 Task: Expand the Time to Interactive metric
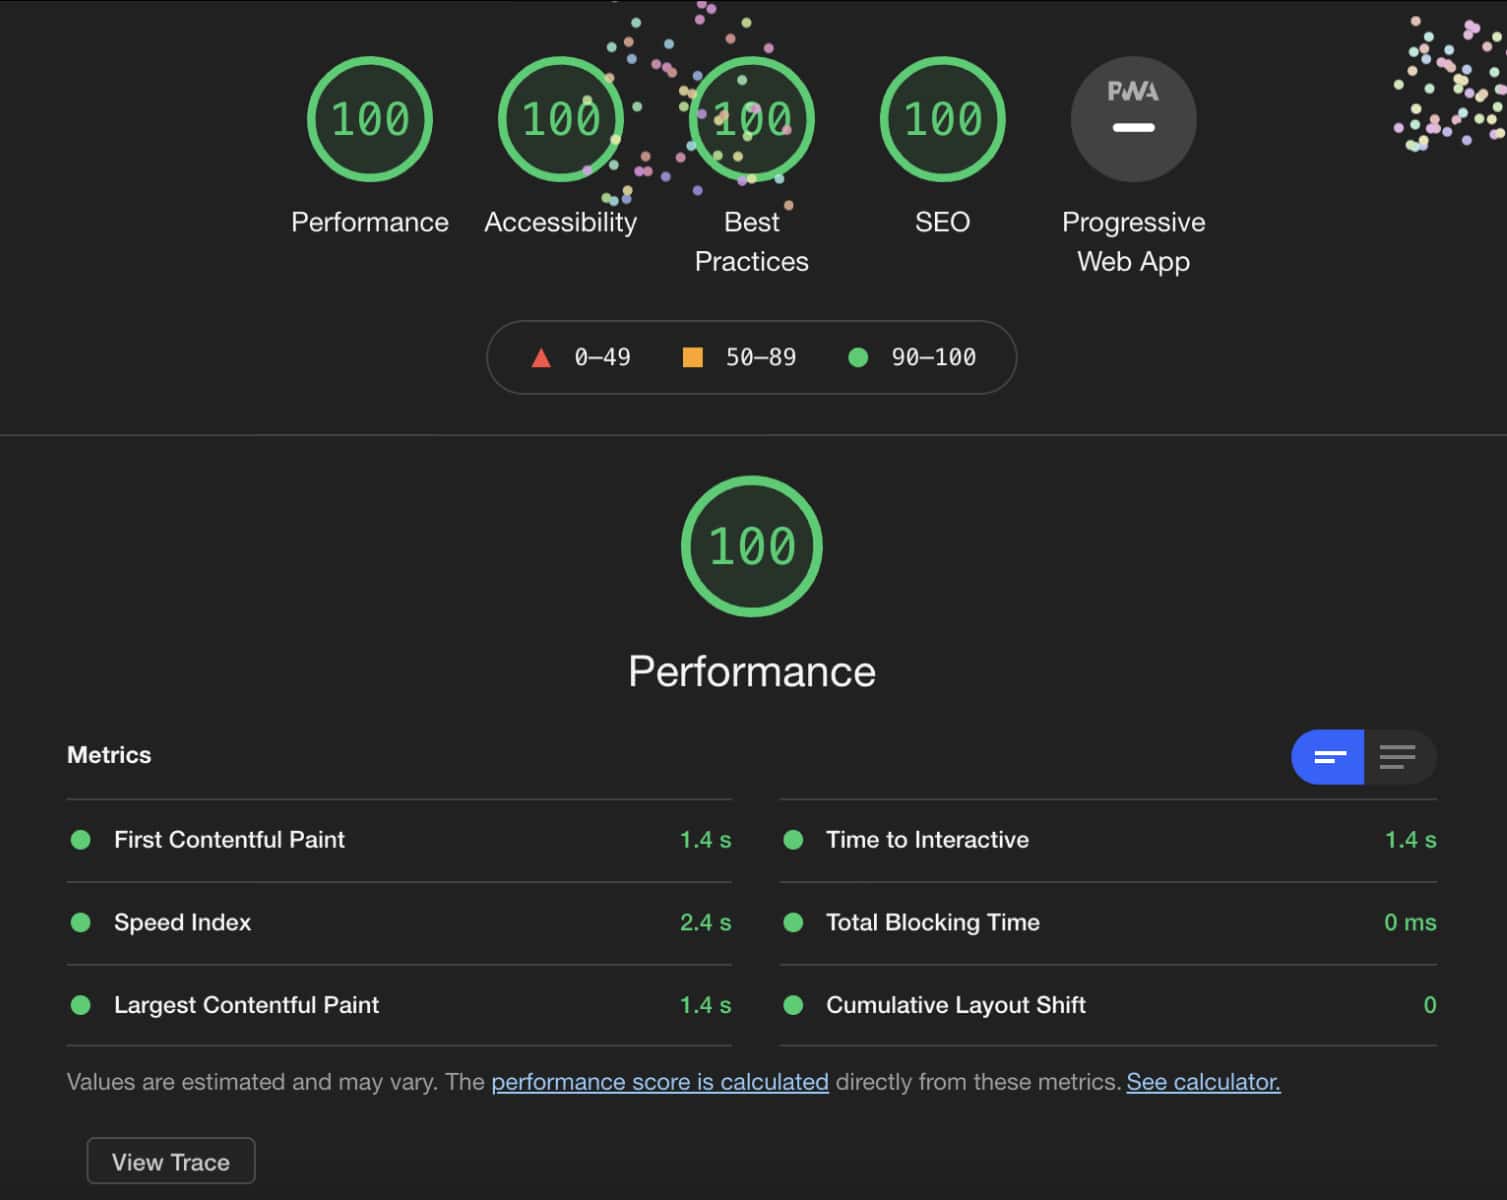tap(927, 840)
